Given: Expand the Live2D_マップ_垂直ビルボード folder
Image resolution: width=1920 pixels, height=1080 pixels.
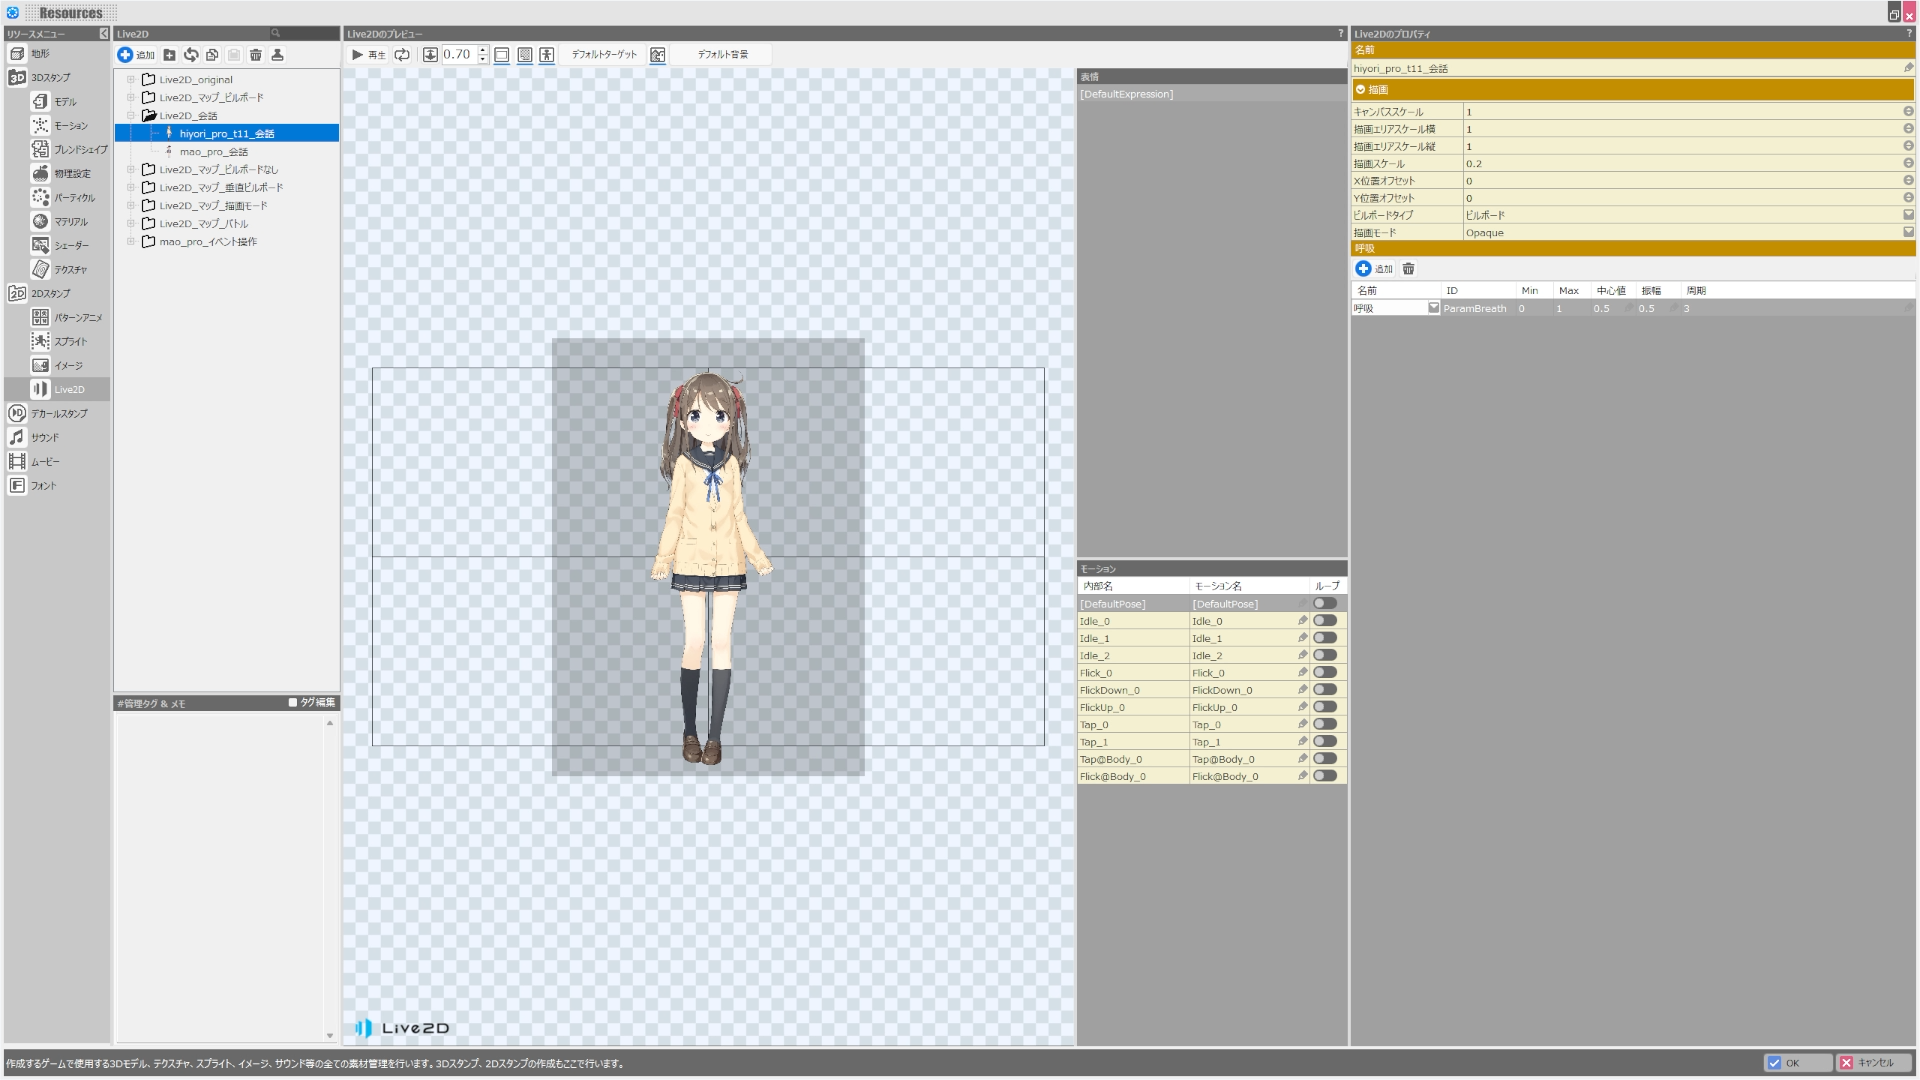Looking at the screenshot, I should click(x=130, y=188).
